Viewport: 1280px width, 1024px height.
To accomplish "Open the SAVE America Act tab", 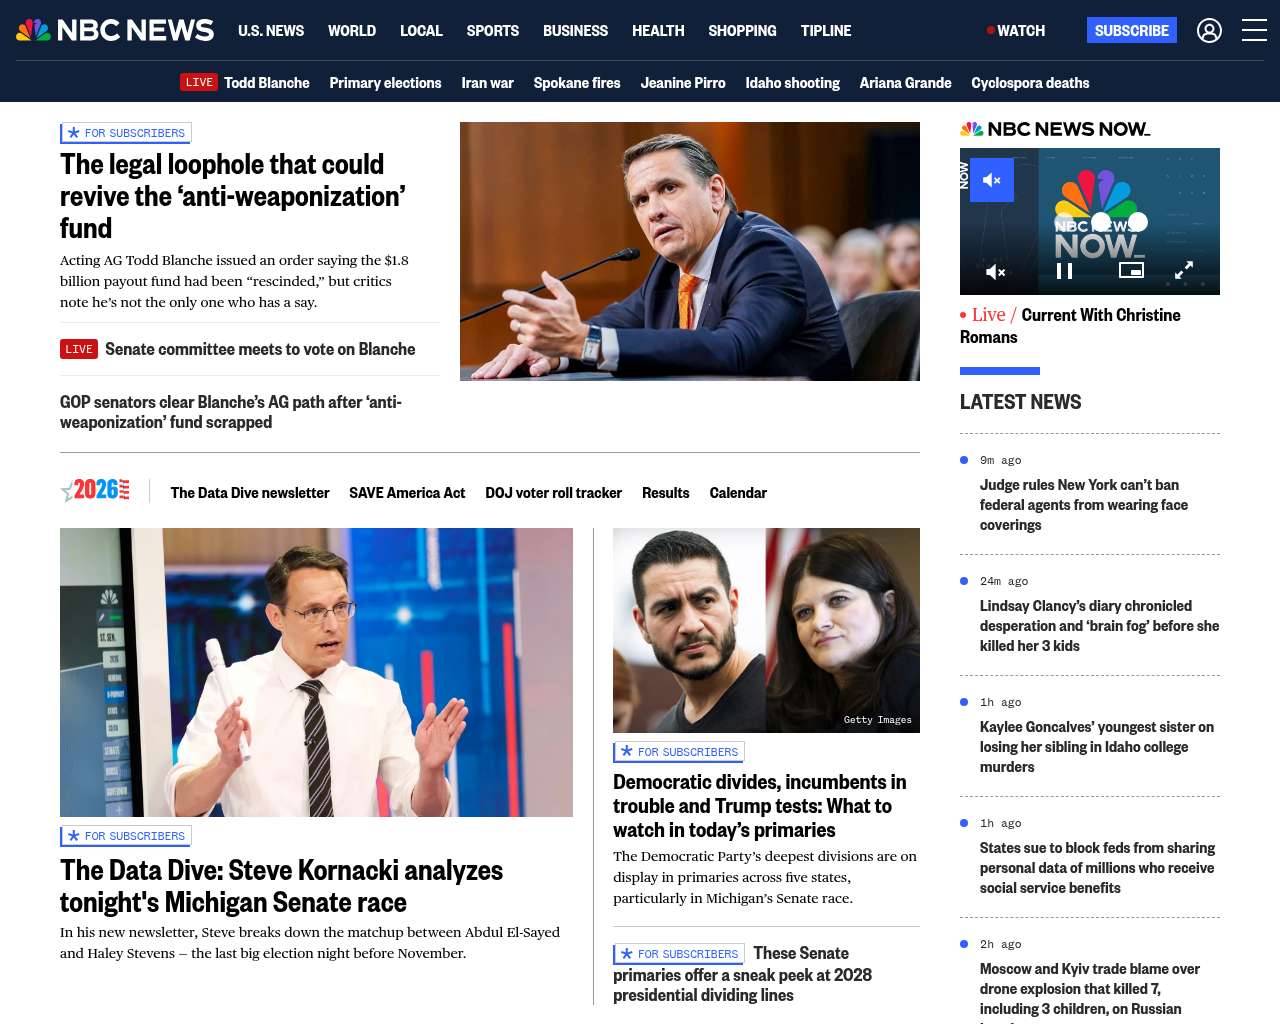I will pos(407,493).
